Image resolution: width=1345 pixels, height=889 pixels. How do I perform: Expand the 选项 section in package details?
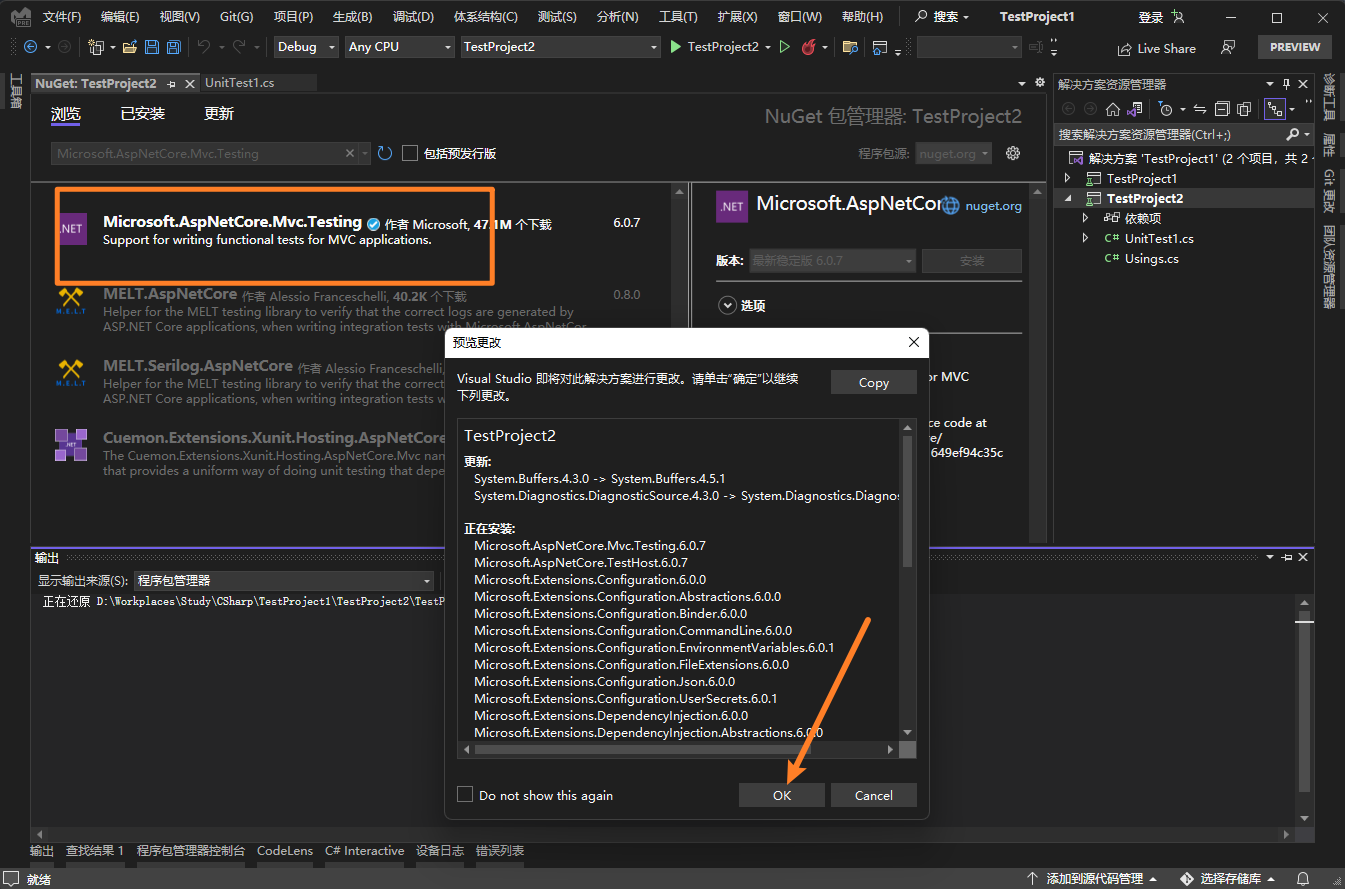726,306
